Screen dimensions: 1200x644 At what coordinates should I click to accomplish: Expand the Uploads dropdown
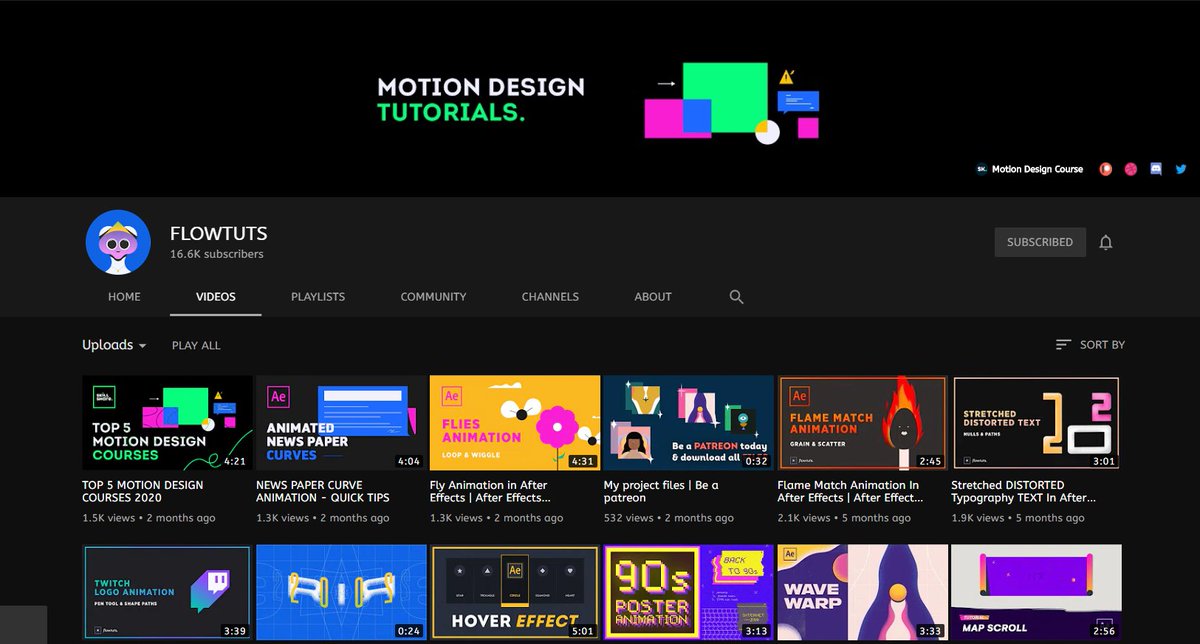point(114,345)
